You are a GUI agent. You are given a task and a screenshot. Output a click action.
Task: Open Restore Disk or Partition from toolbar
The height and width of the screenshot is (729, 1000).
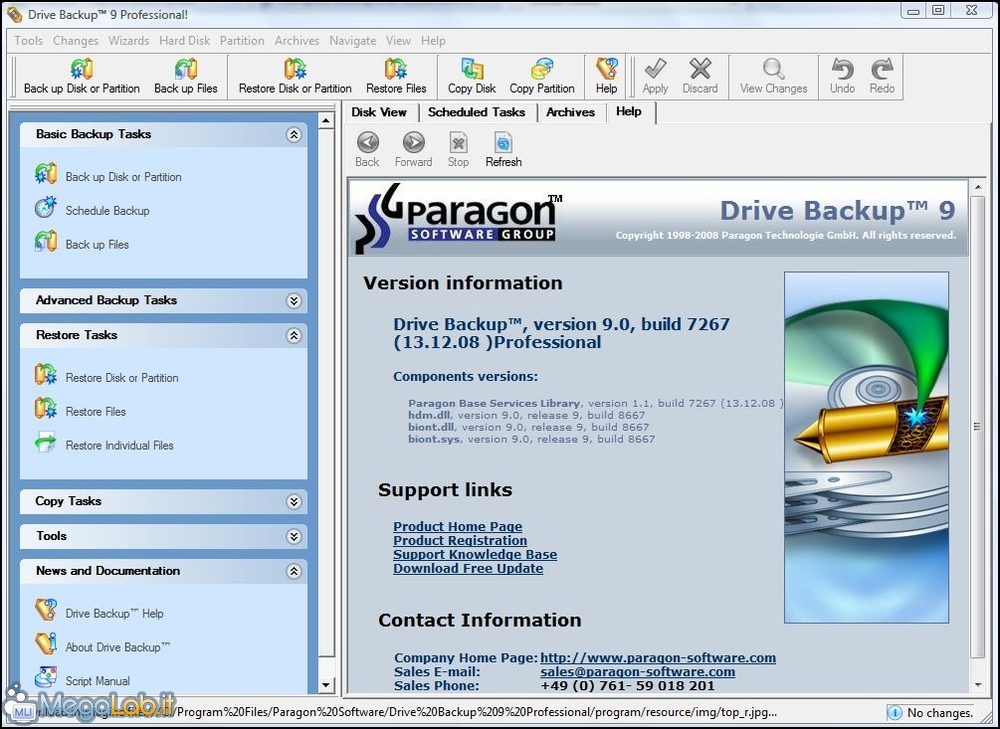pyautogui.click(x=294, y=70)
